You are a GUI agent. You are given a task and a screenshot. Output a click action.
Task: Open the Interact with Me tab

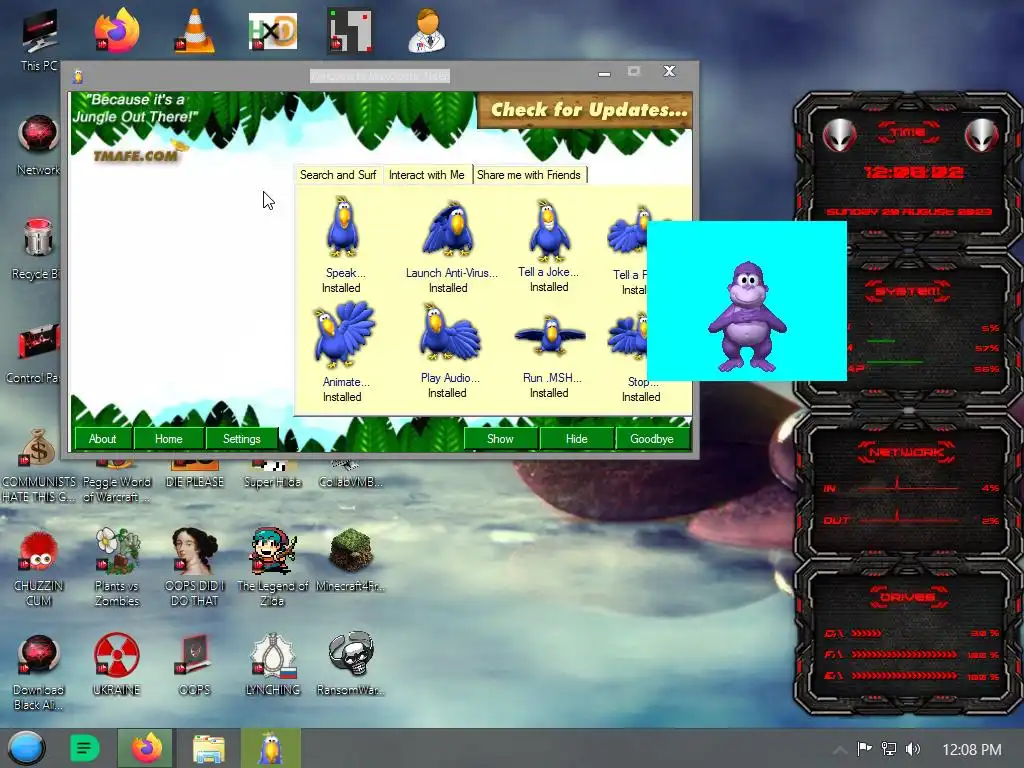pos(426,175)
